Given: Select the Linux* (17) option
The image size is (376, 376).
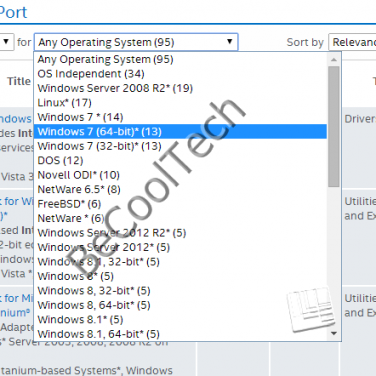Looking at the screenshot, I should [x=180, y=103].
